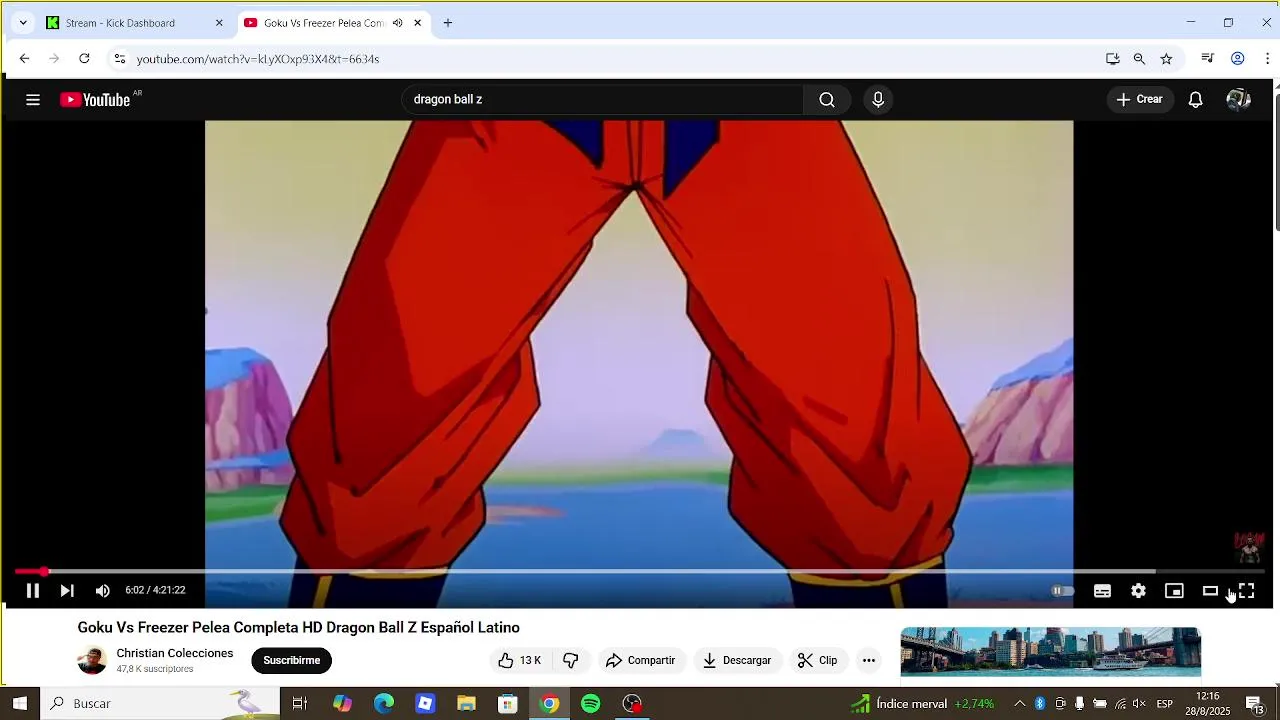Dislike the video

pos(571,660)
